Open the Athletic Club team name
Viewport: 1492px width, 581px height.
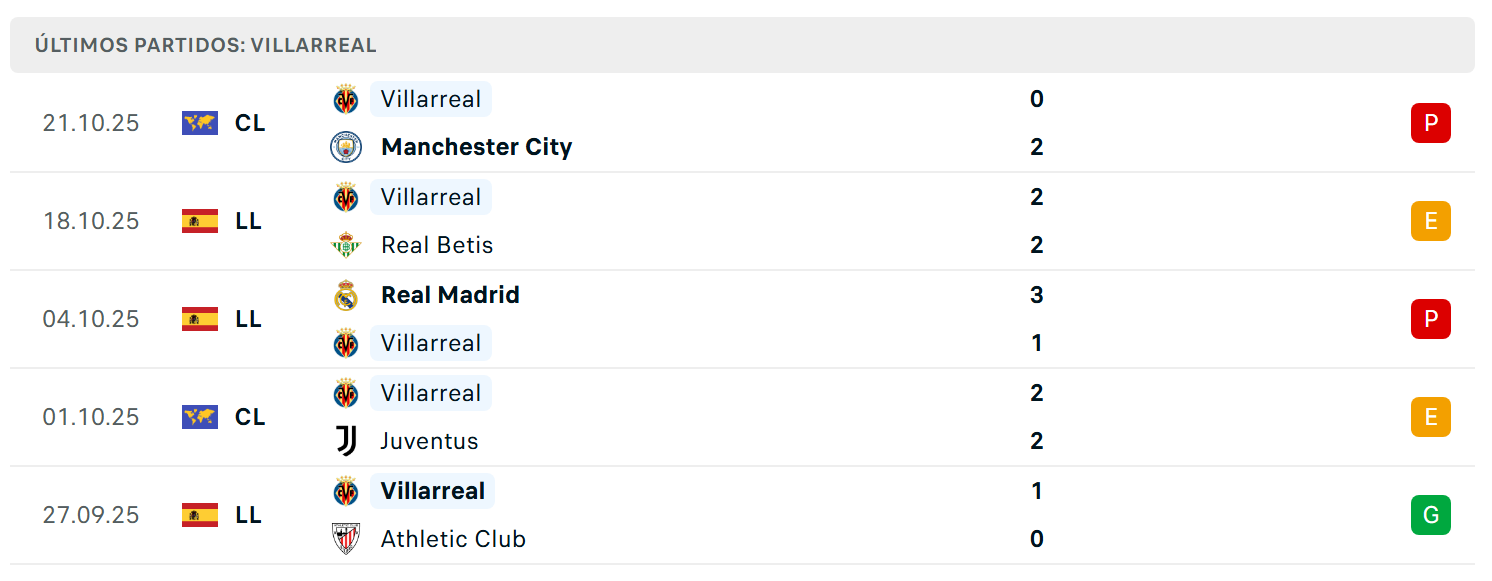pyautogui.click(x=453, y=539)
